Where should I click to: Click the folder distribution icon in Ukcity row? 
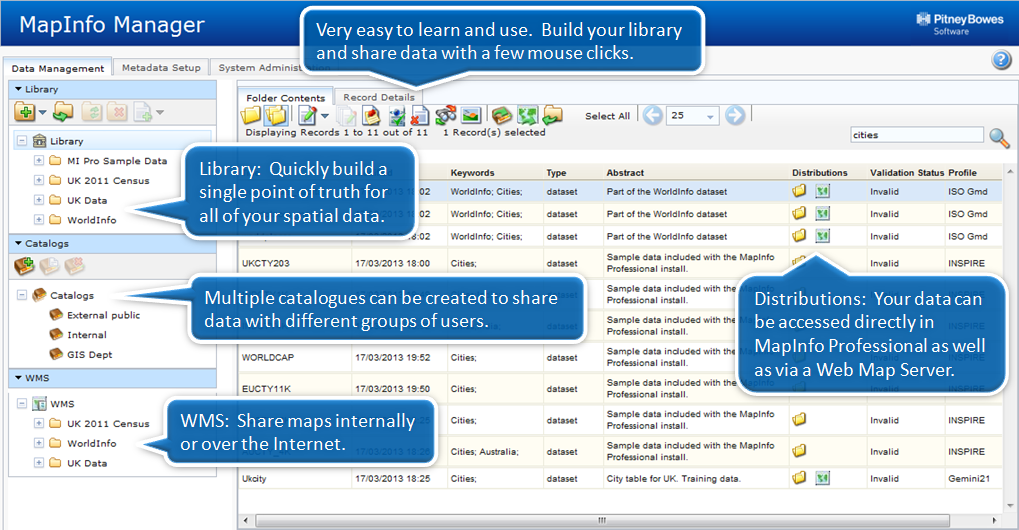pos(799,478)
